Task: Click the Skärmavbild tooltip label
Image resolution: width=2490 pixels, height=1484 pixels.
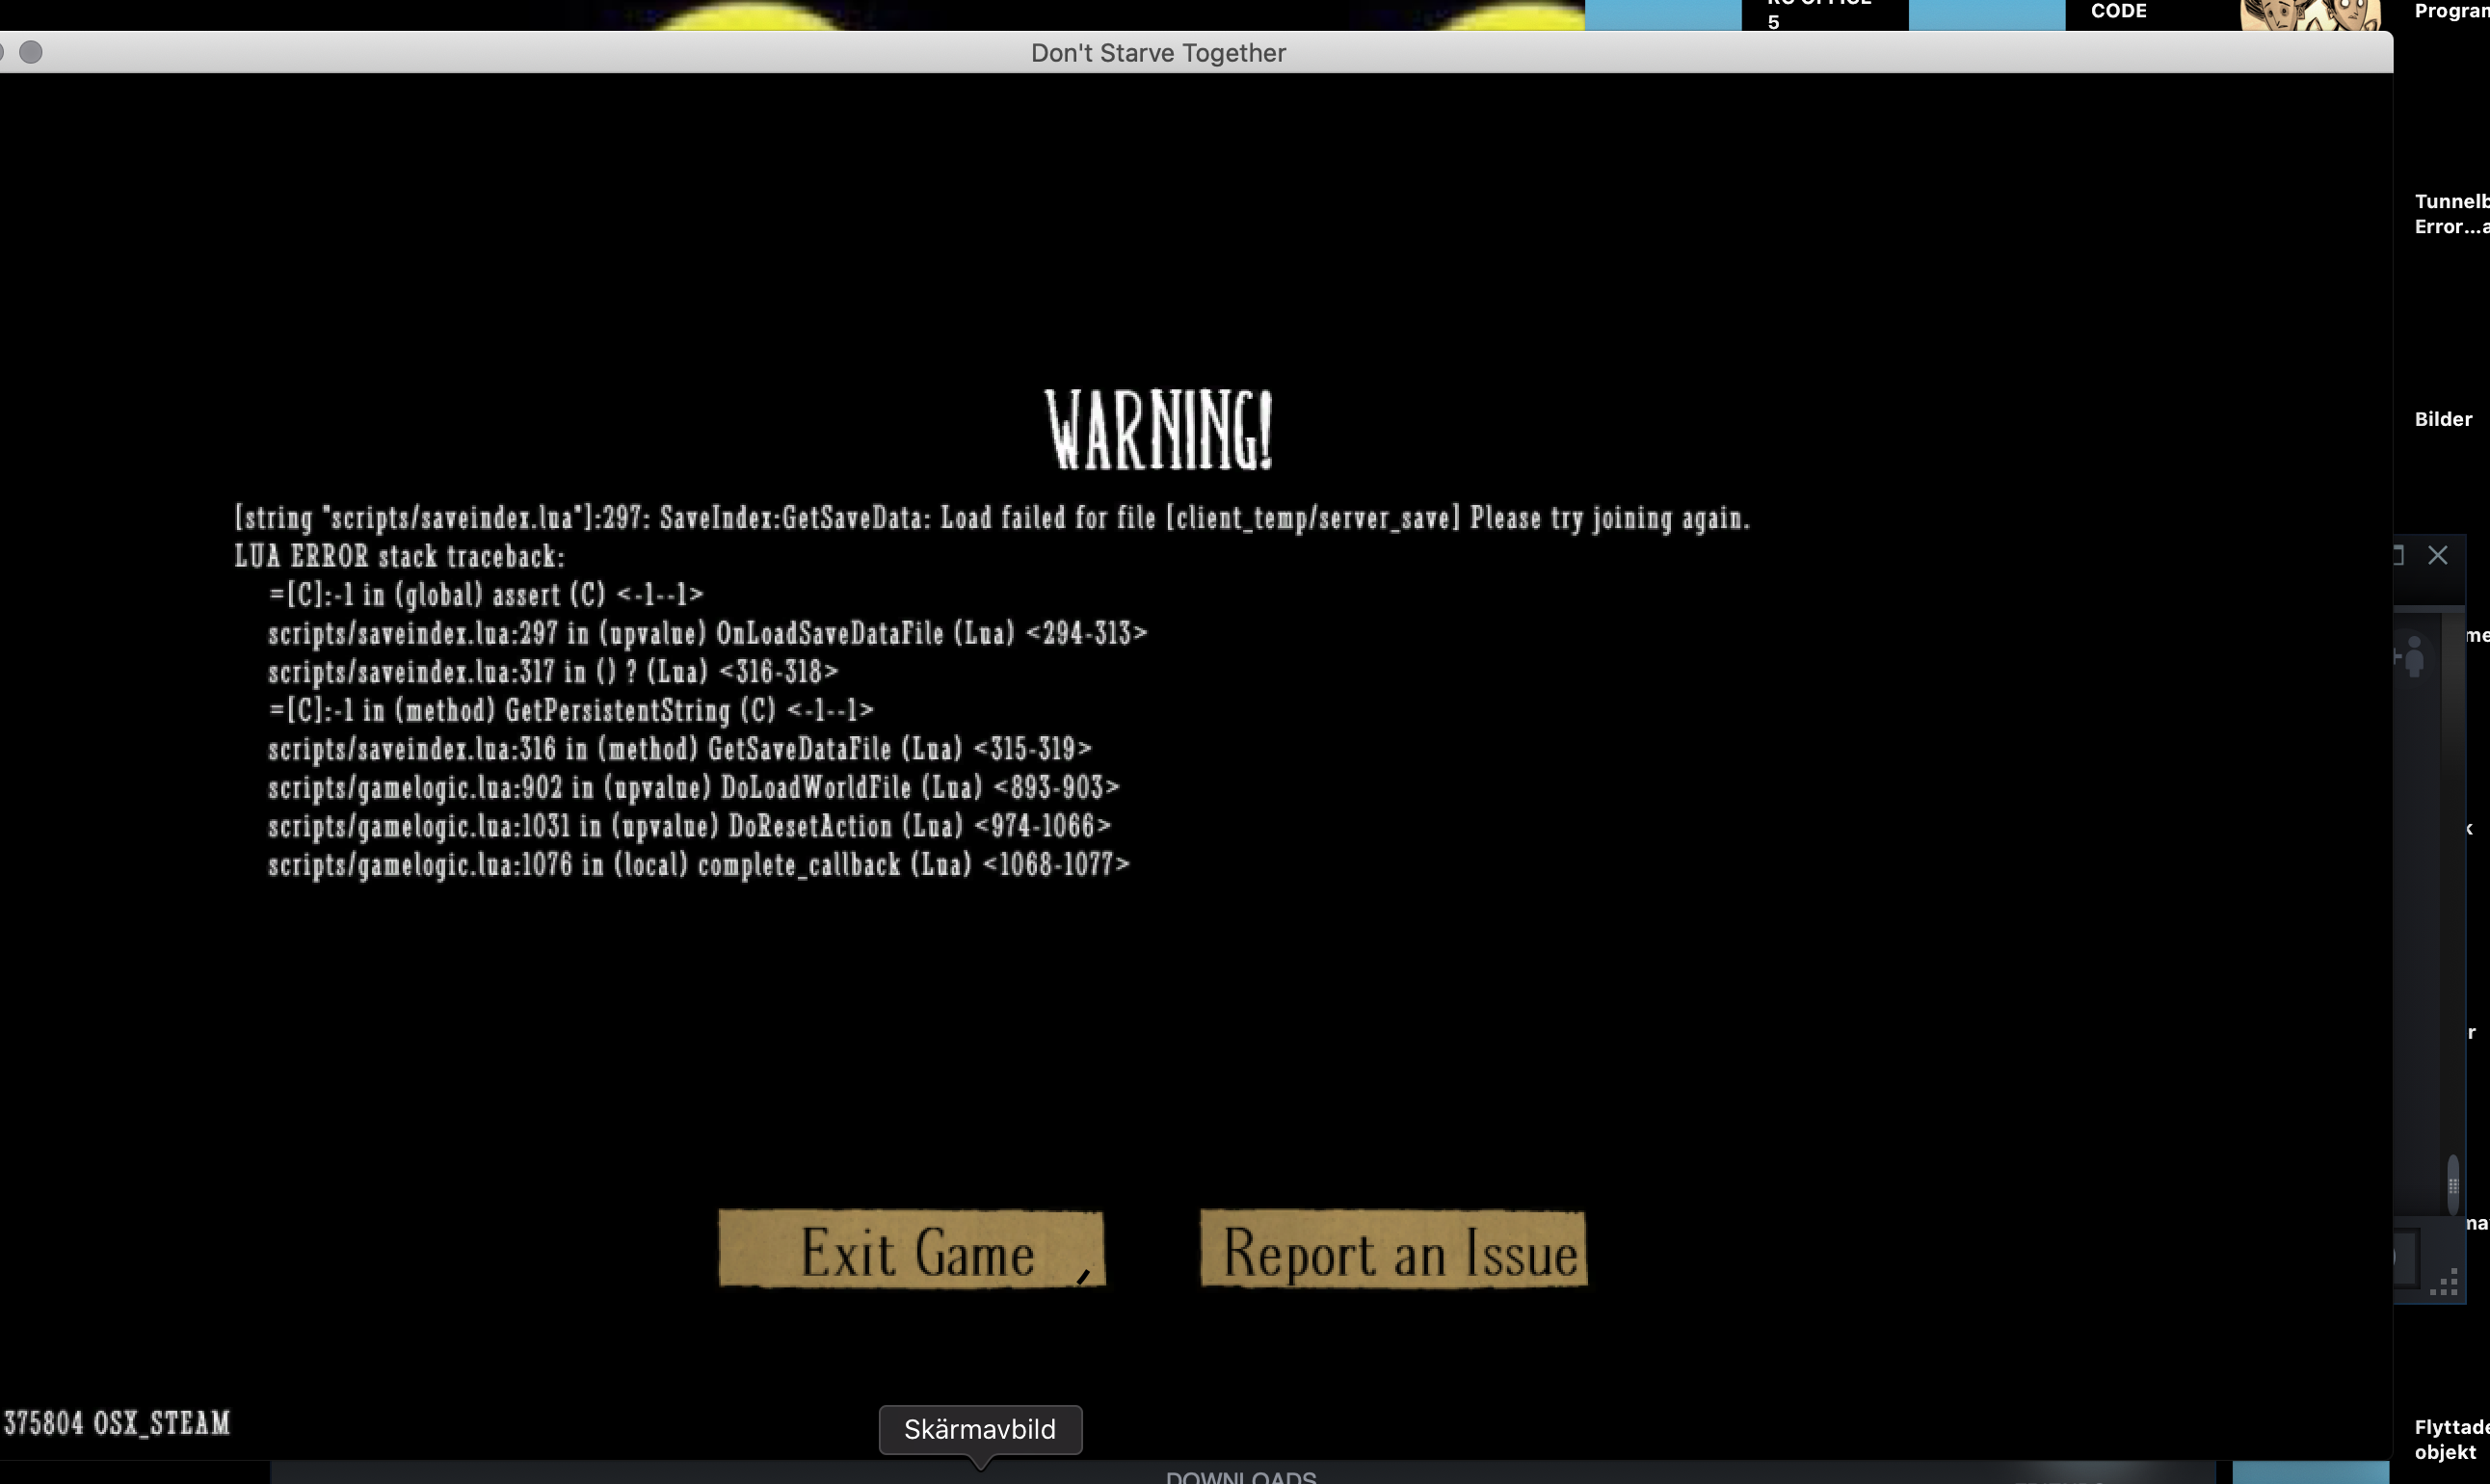Action: pyautogui.click(x=979, y=1429)
